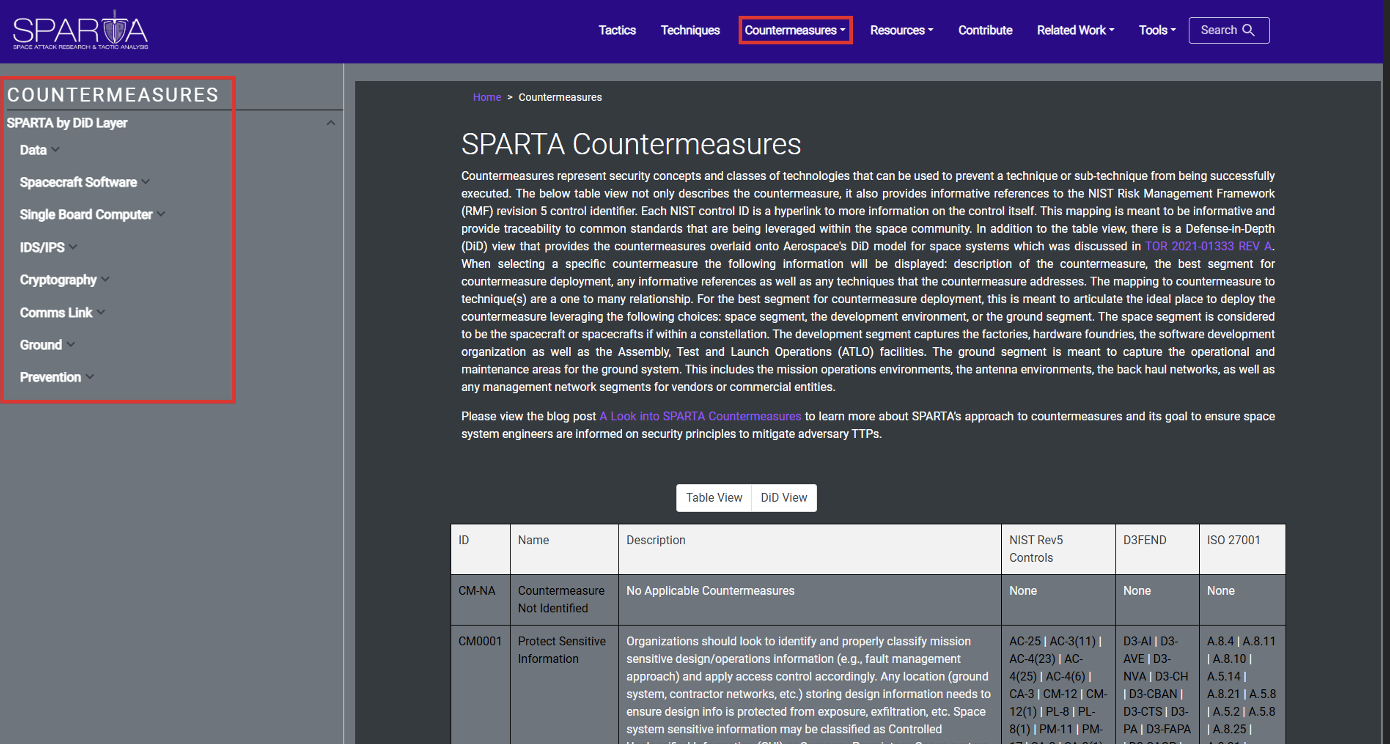Open the A.5.14 ISO 27001 link

click(1224, 677)
